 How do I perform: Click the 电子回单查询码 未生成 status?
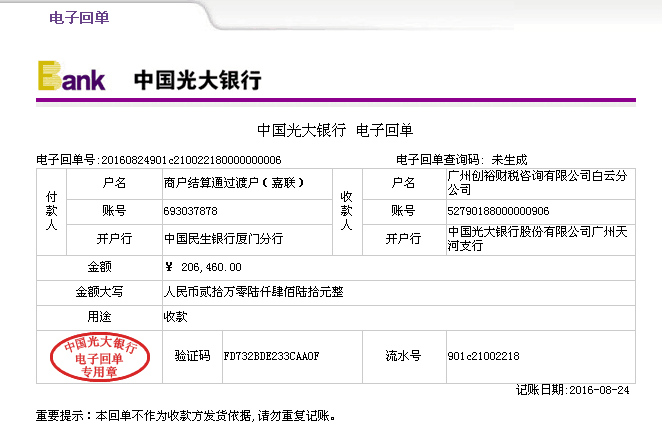click(508, 160)
